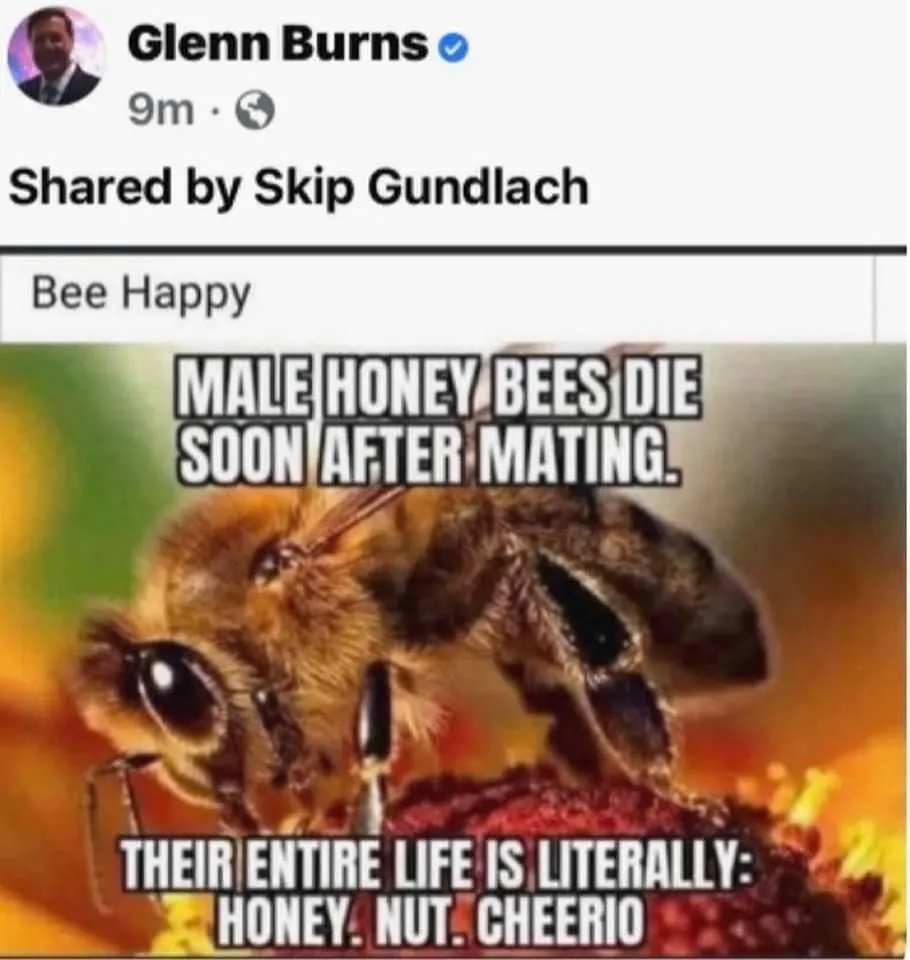The width and height of the screenshot is (910, 960).
Task: Click the yellow flower petals at right
Action: click(821, 814)
